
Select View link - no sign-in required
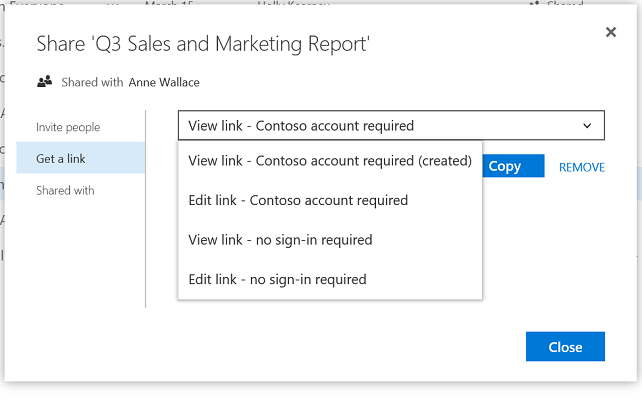pos(280,240)
